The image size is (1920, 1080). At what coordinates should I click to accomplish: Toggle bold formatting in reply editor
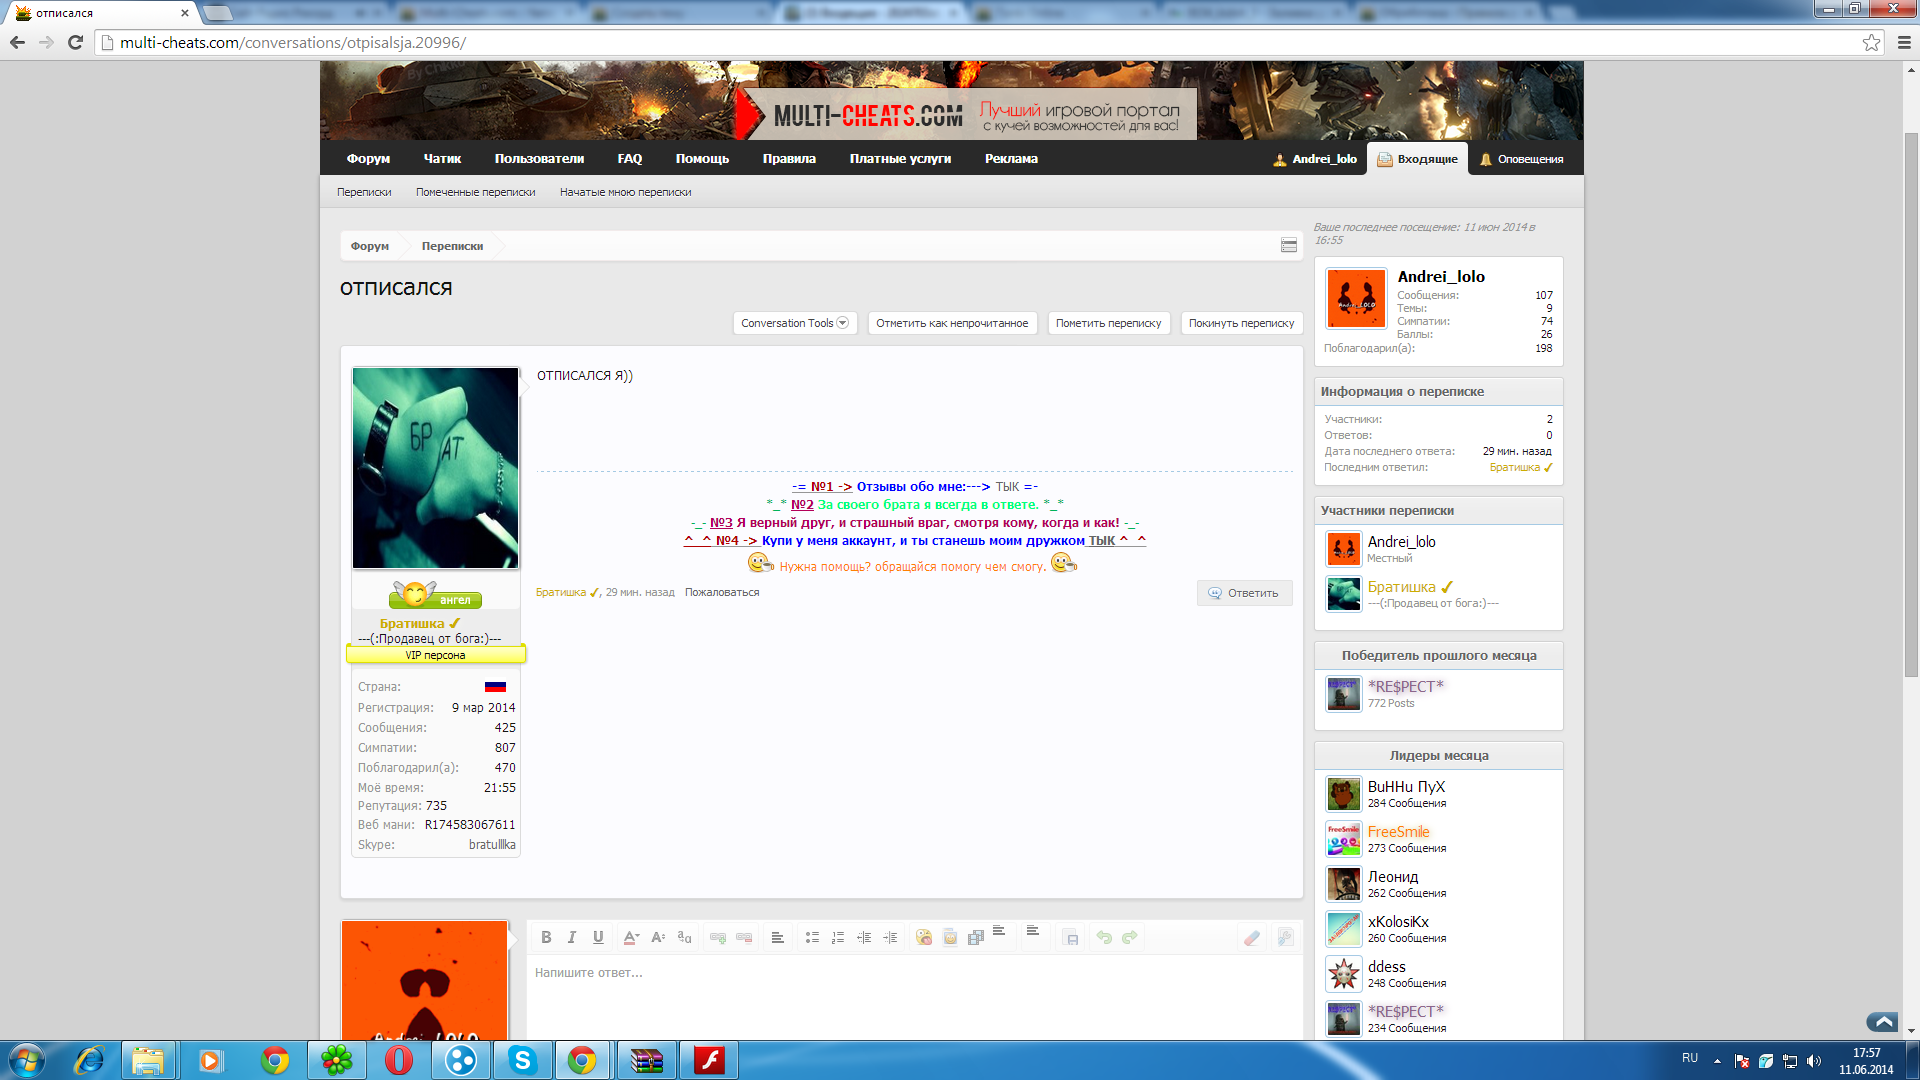click(x=546, y=937)
